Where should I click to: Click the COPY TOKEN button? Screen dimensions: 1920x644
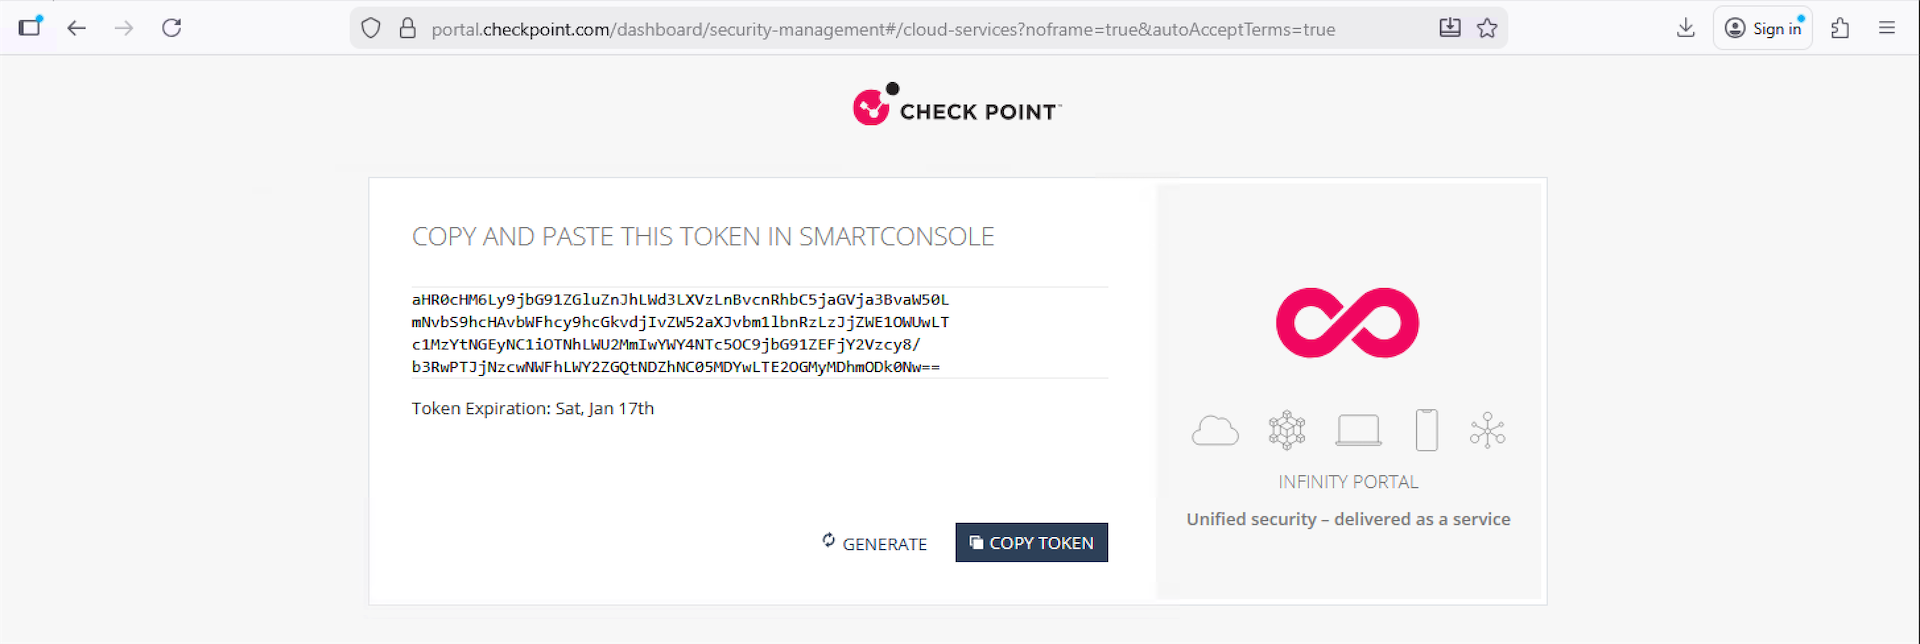(1031, 543)
